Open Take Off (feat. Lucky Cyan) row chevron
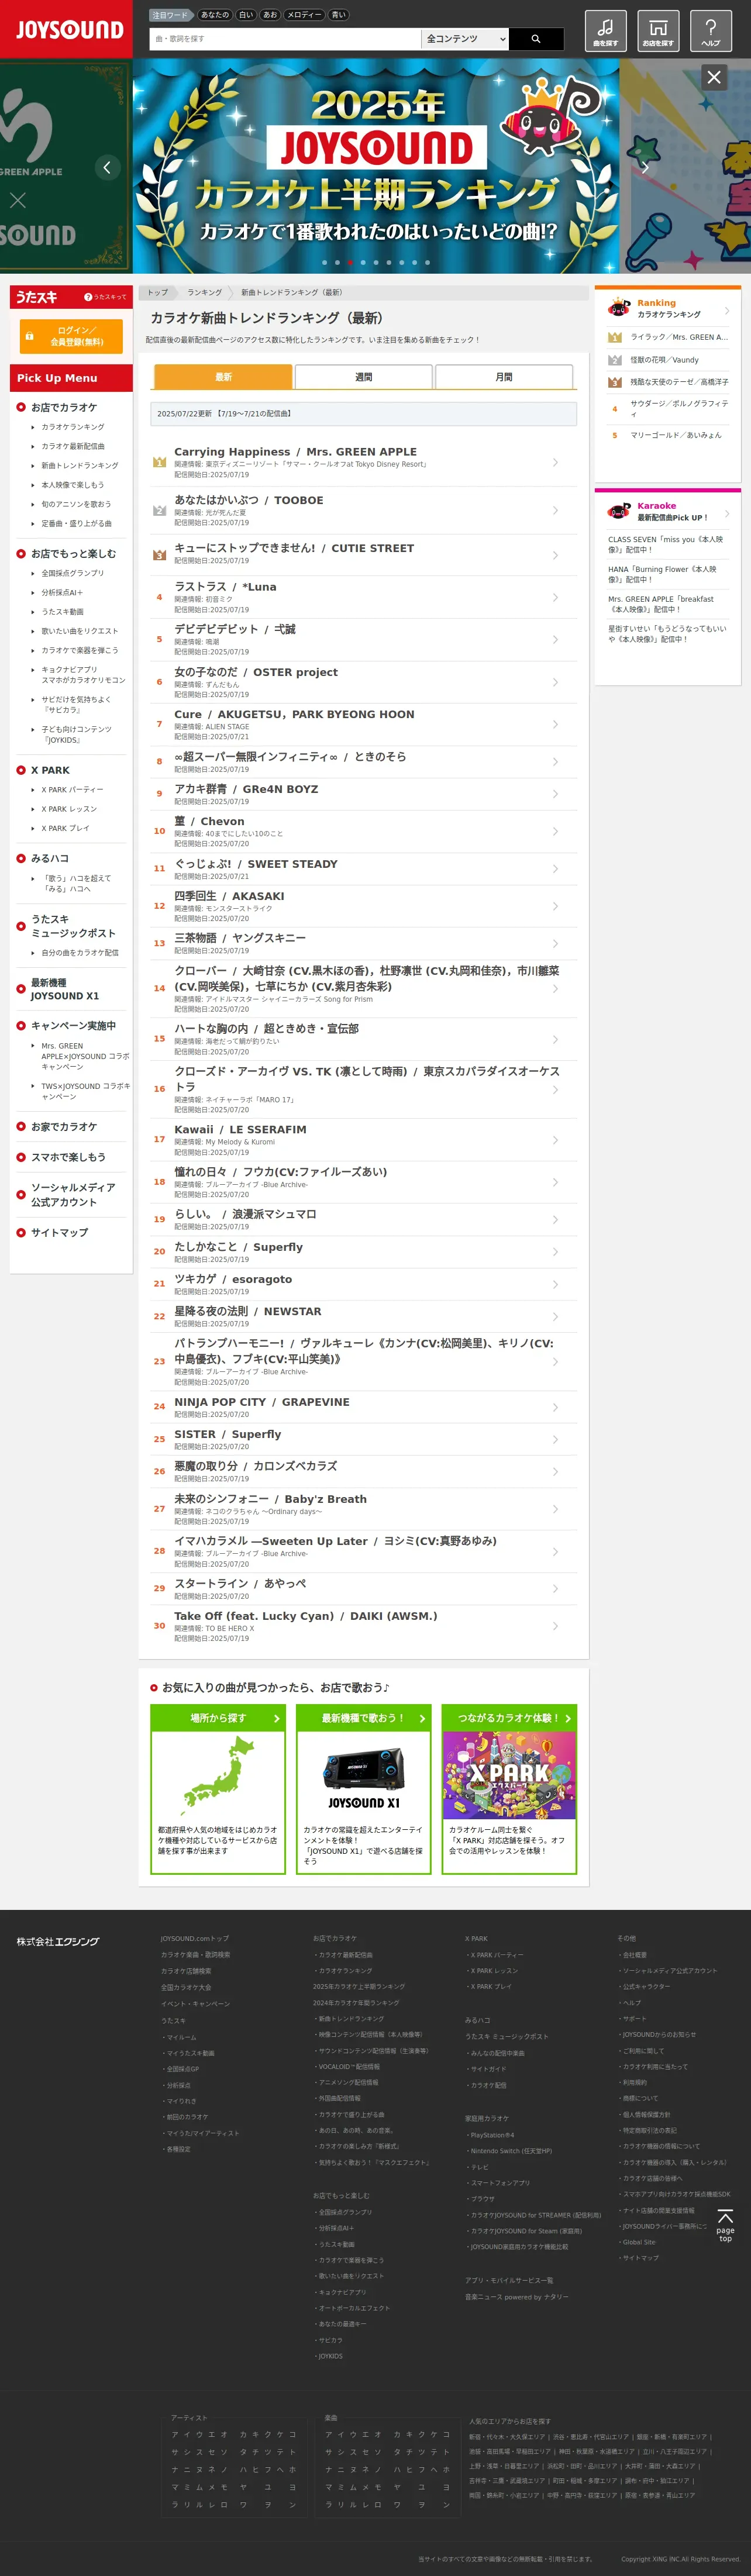This screenshot has height=2576, width=751. click(555, 1626)
